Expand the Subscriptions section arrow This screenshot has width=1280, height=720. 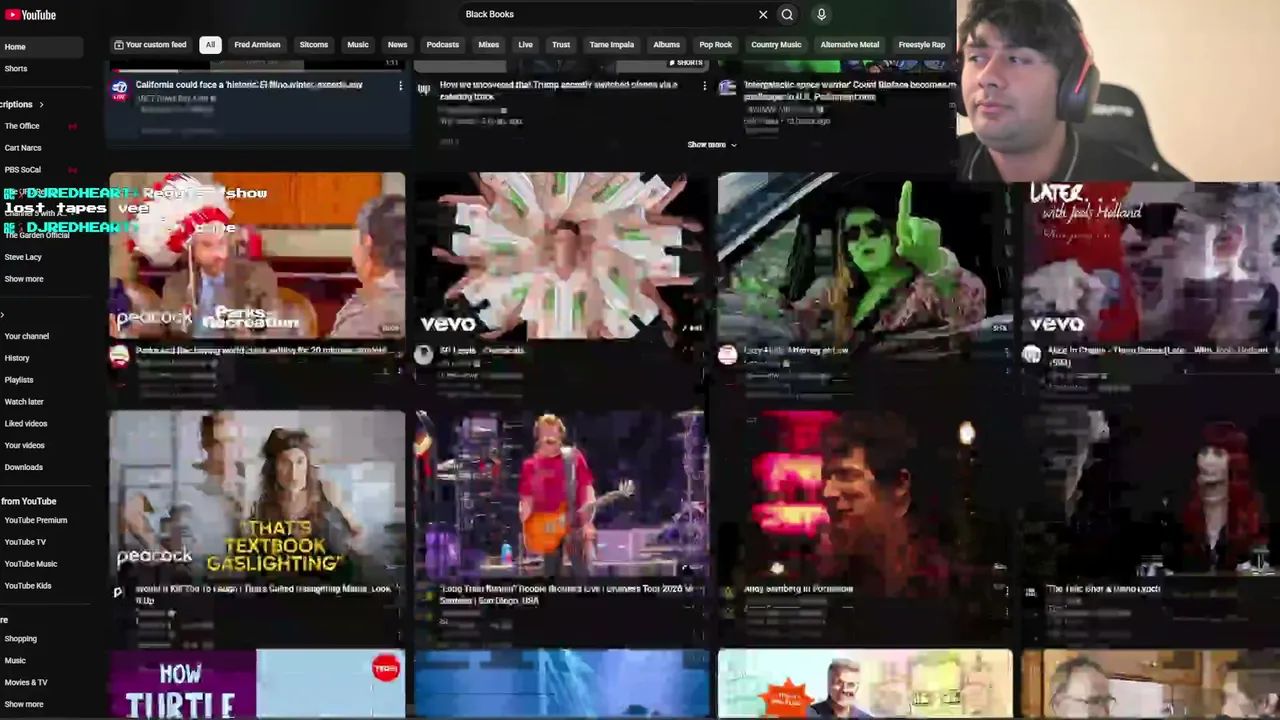pyautogui.click(x=41, y=104)
